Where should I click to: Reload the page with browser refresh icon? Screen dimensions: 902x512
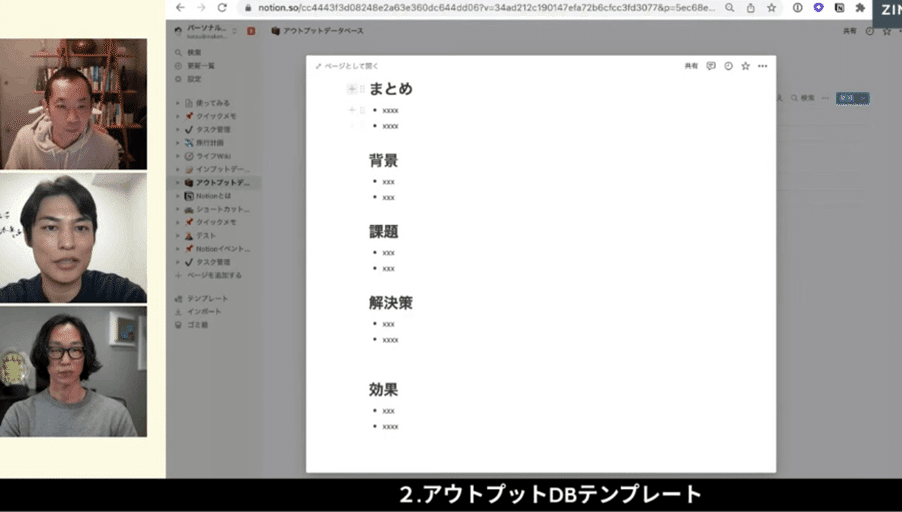pos(221,8)
